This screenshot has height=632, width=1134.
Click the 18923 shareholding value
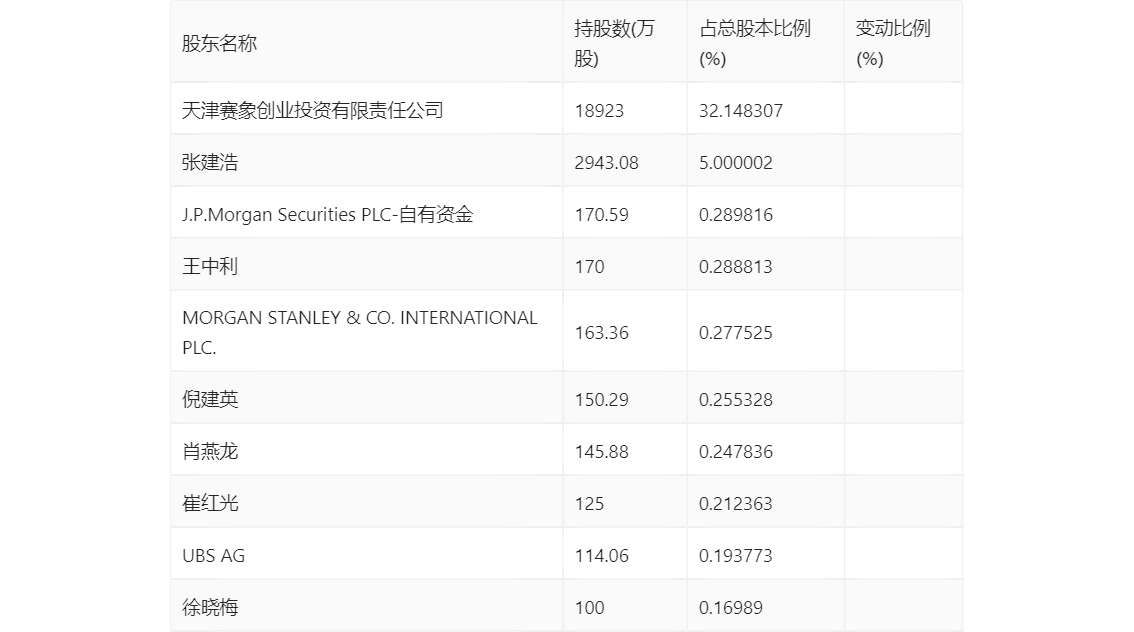pos(599,110)
